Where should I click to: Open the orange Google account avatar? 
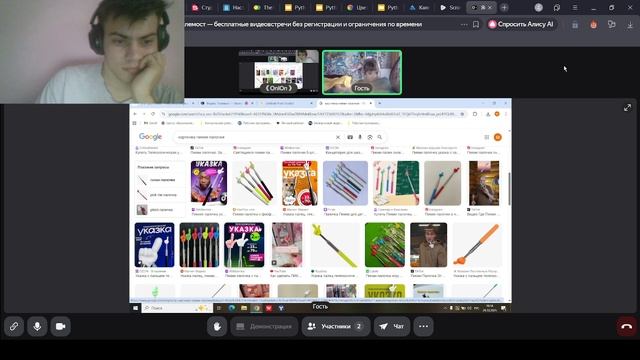(498, 137)
